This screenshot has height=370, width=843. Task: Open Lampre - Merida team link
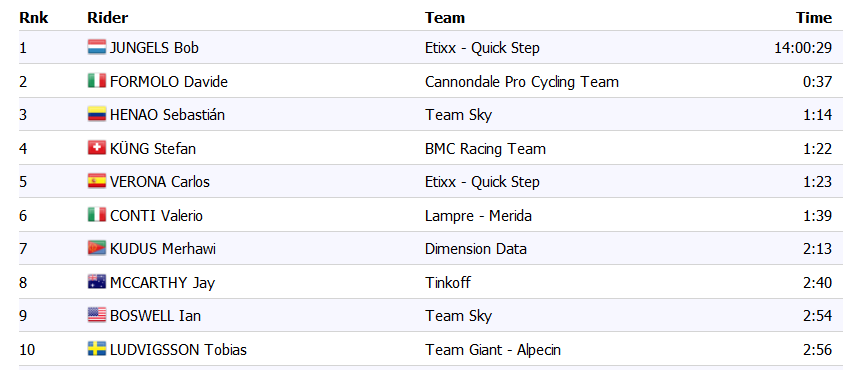click(478, 216)
